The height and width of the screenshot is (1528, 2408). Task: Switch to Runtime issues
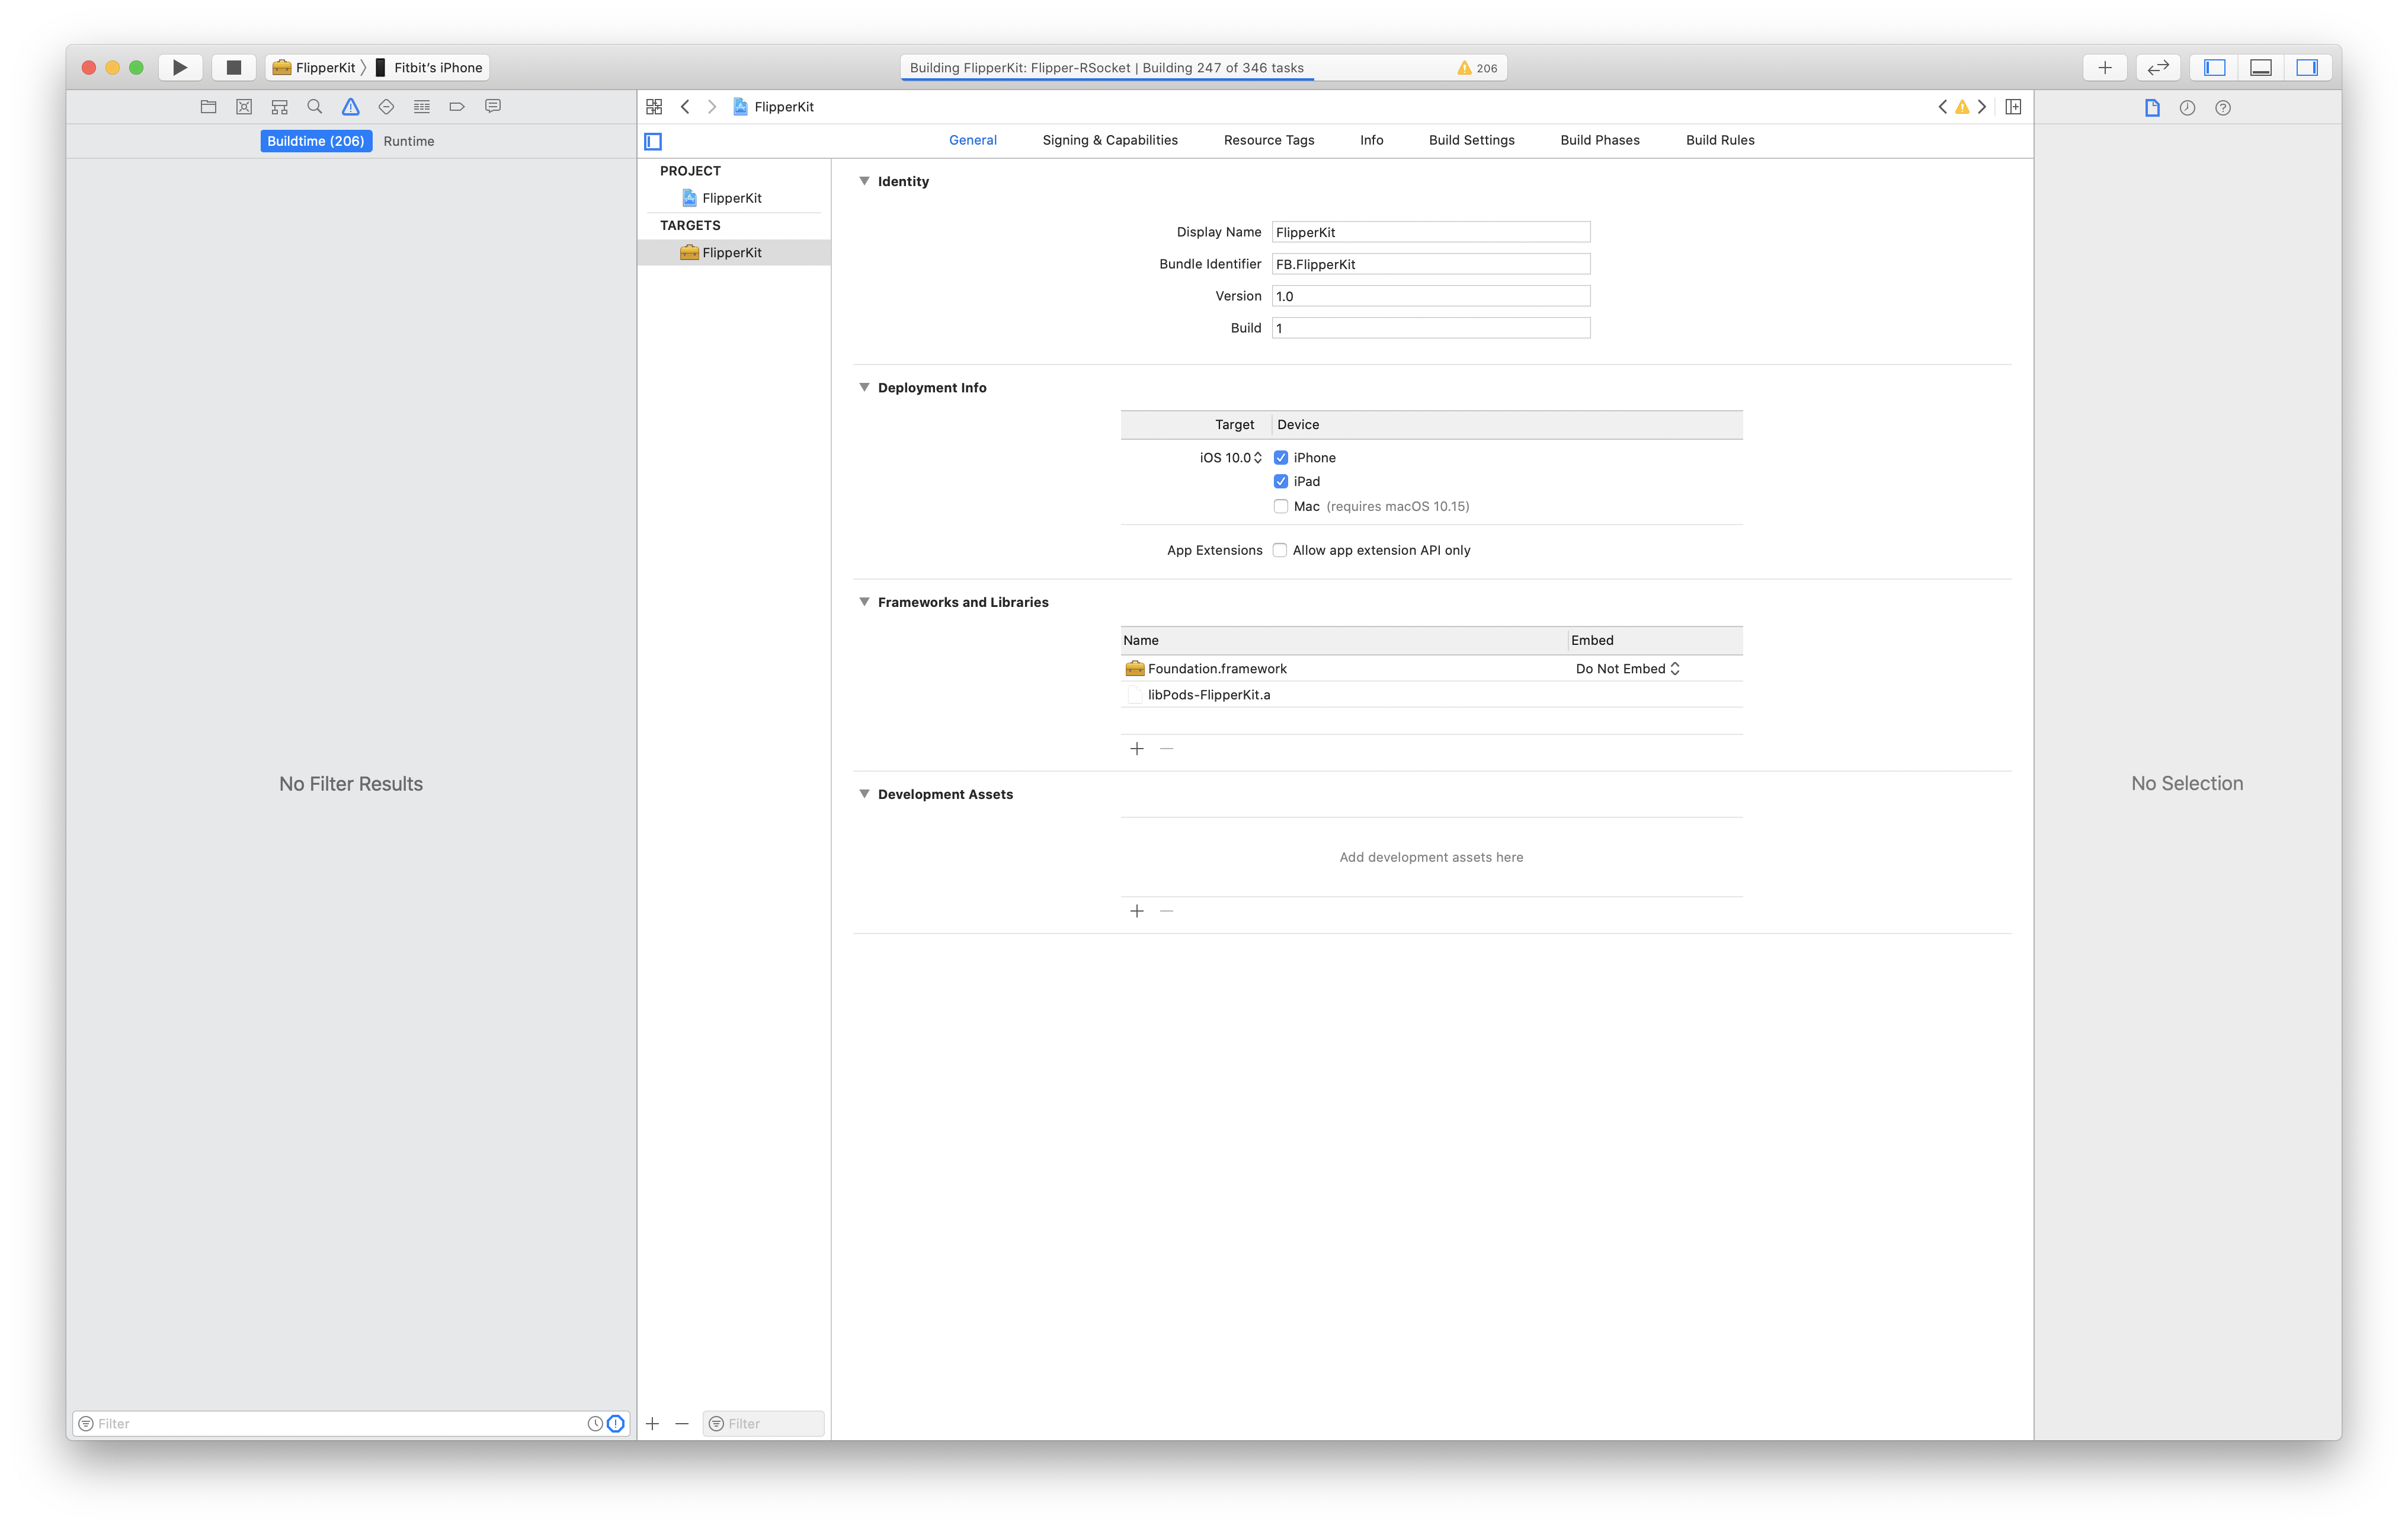[x=408, y=141]
